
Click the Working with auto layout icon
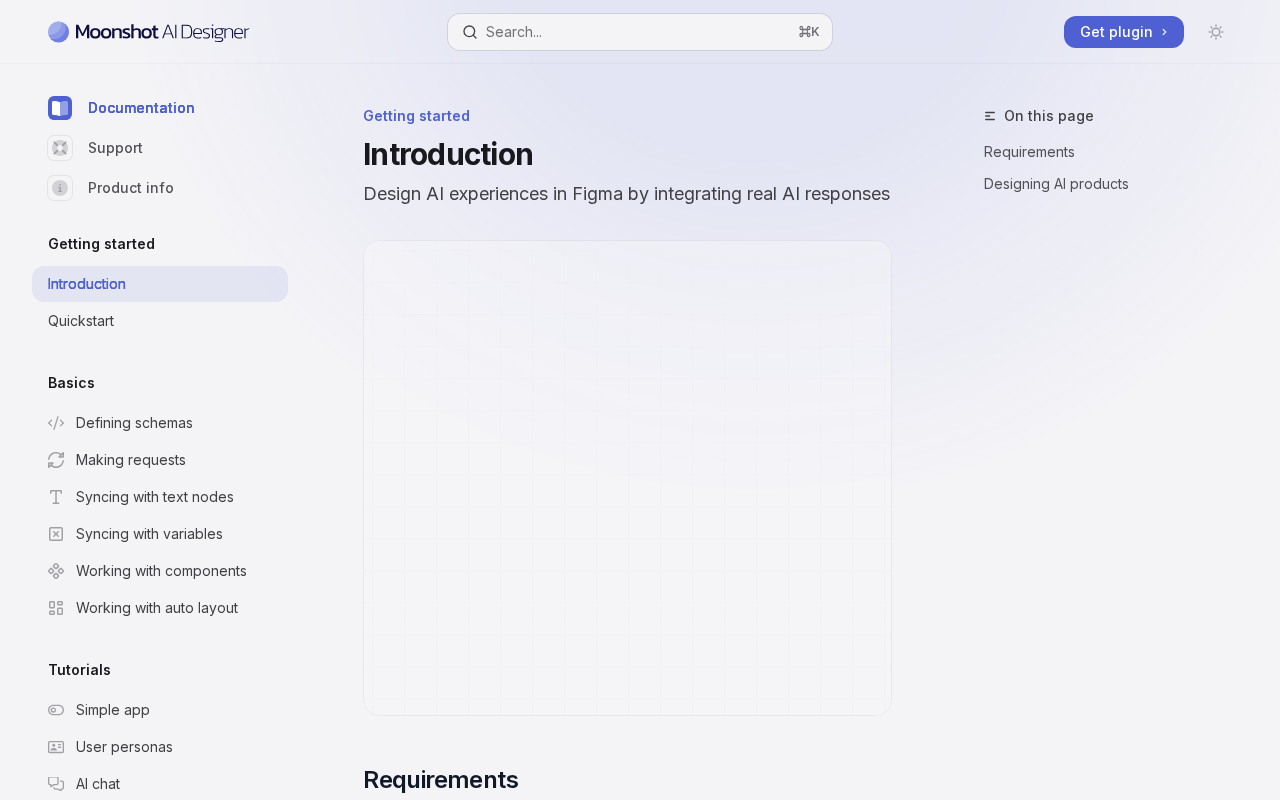(x=56, y=608)
